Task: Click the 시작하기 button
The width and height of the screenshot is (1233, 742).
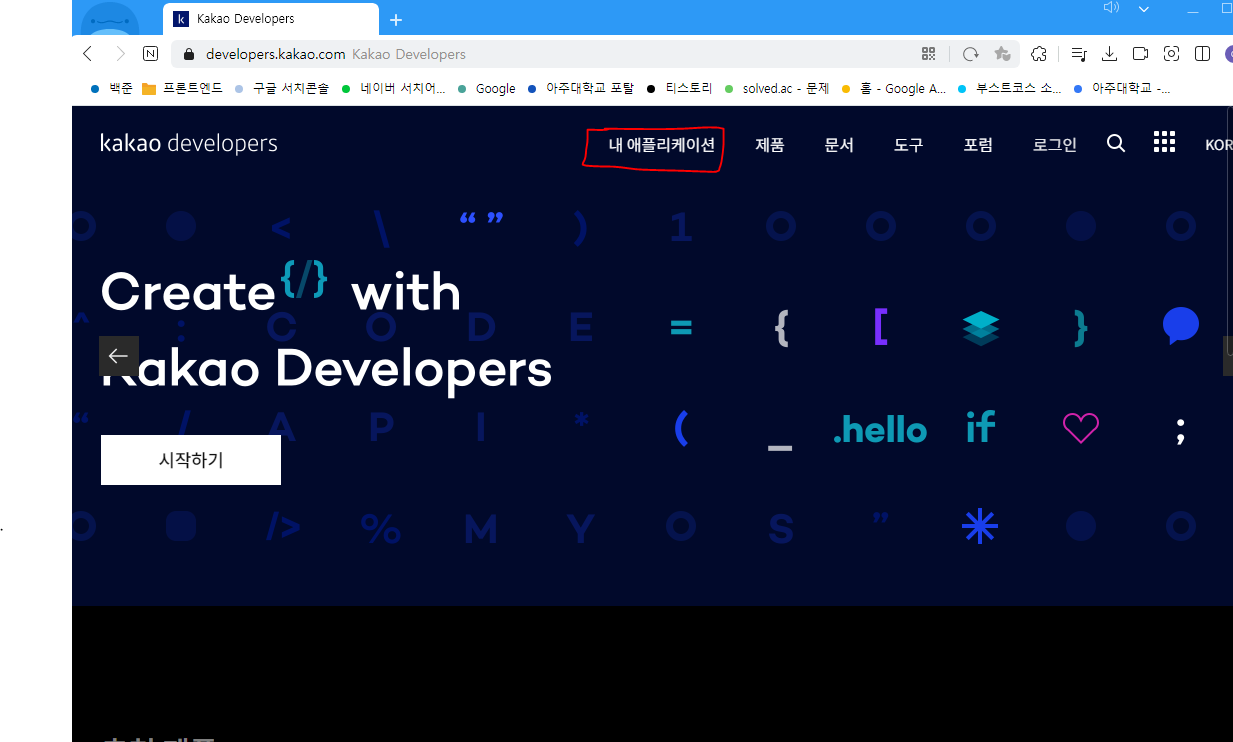Action: pyautogui.click(x=191, y=460)
